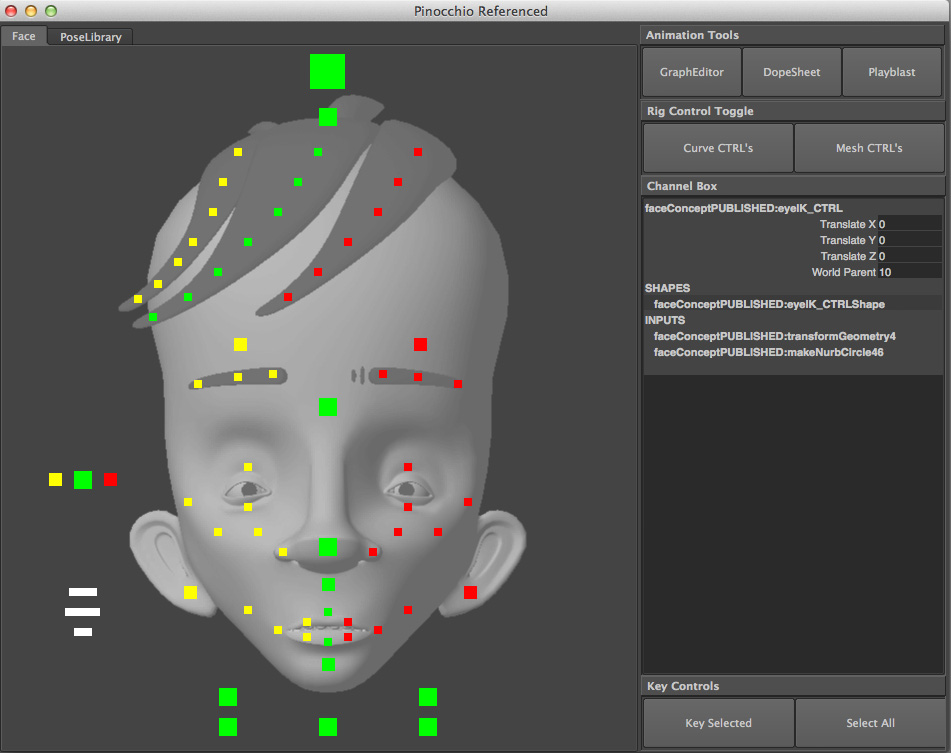Pick large red square above red eyebrow
Image resolution: width=951 pixels, height=753 pixels.
(x=420, y=344)
